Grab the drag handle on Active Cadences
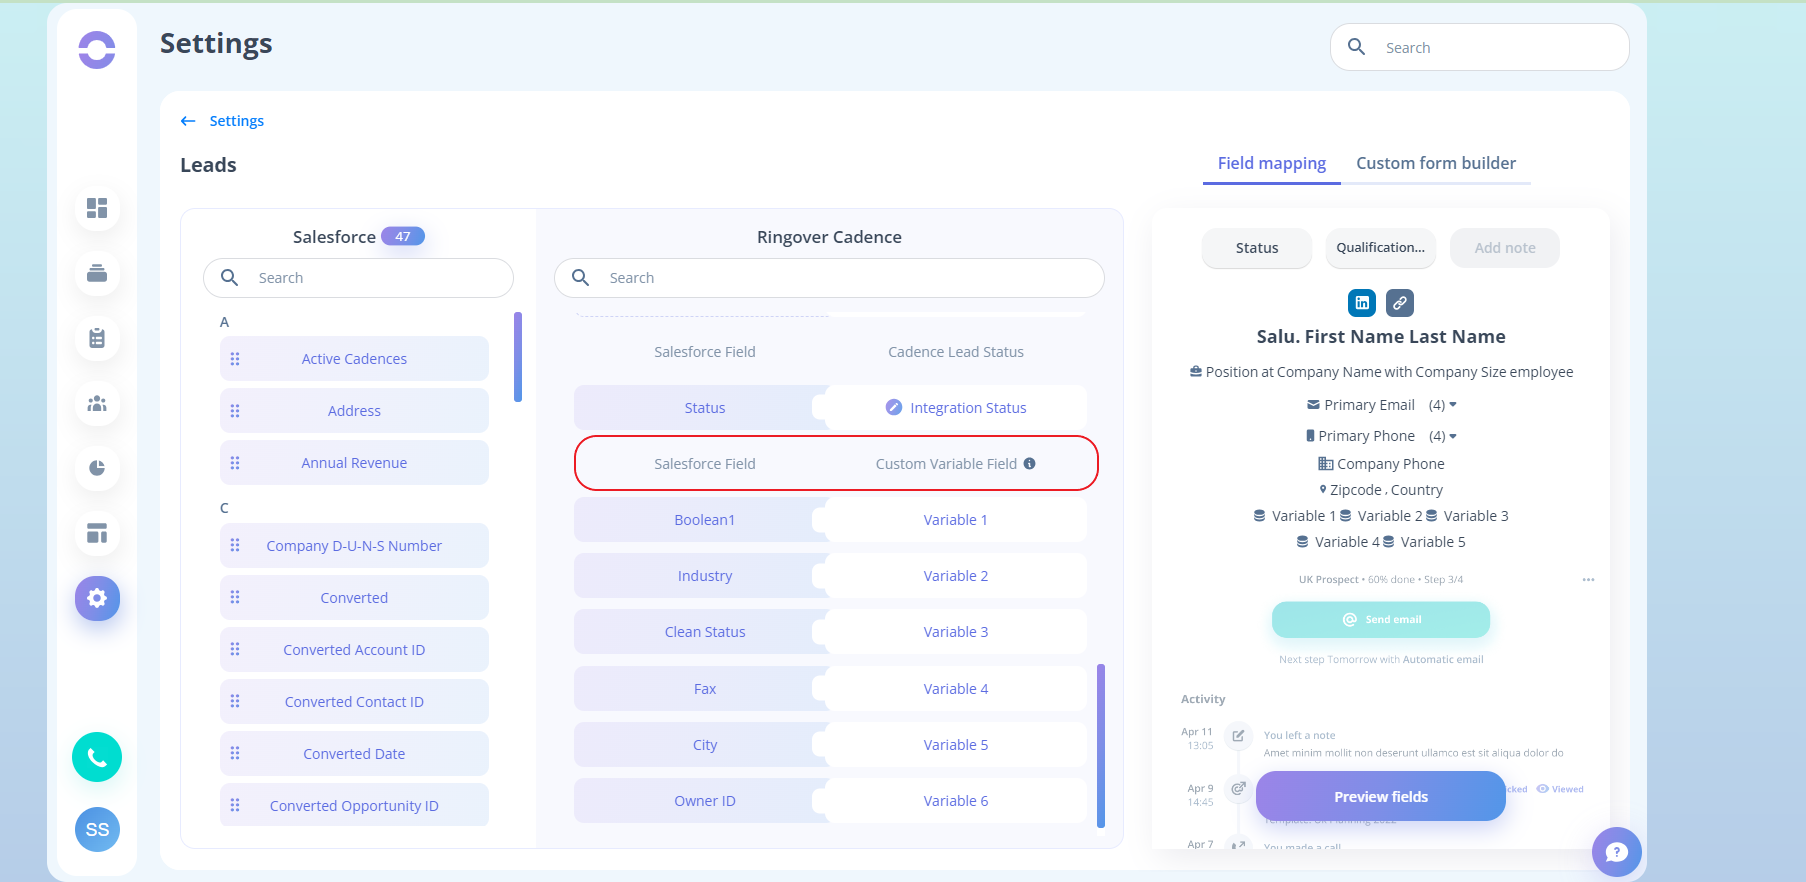Image resolution: width=1806 pixels, height=882 pixels. click(235, 359)
